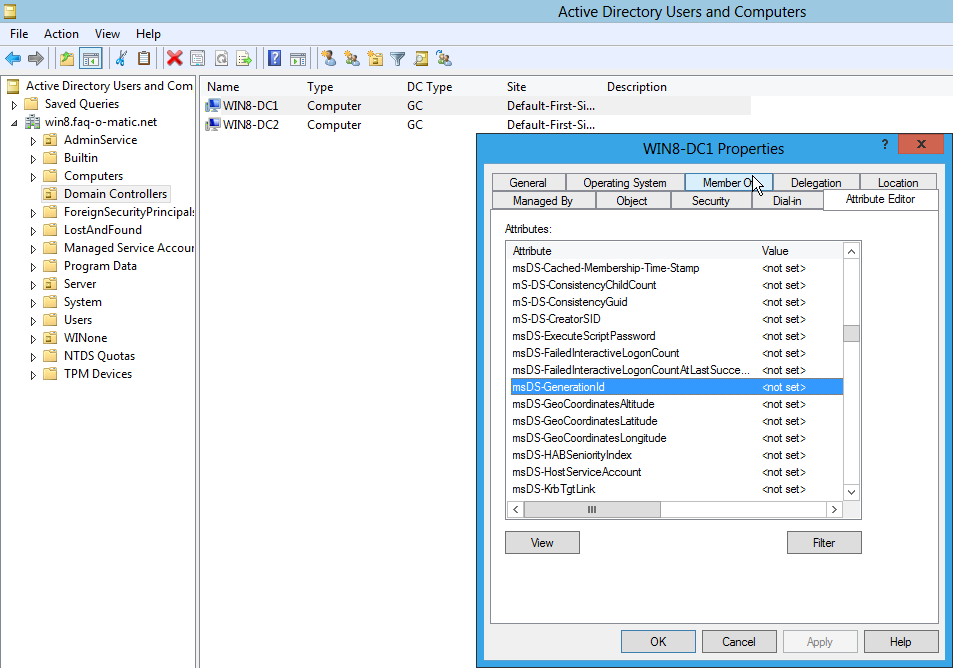Toggle the Show/Hide Action Pane icon
The image size is (953, 668).
[298, 59]
